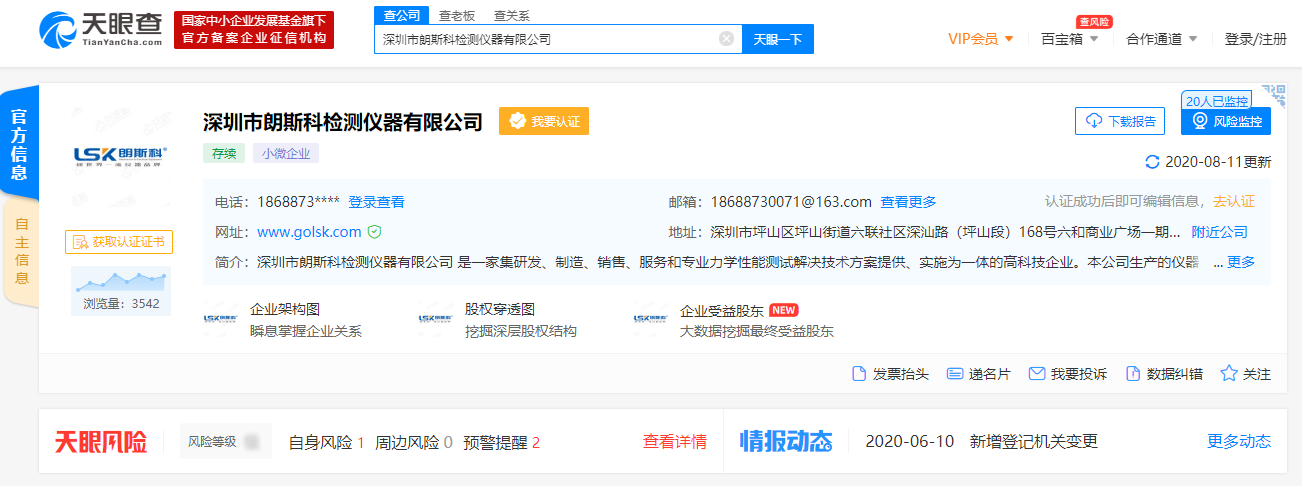
Task: Clear the search box with X icon
Action: 726,39
